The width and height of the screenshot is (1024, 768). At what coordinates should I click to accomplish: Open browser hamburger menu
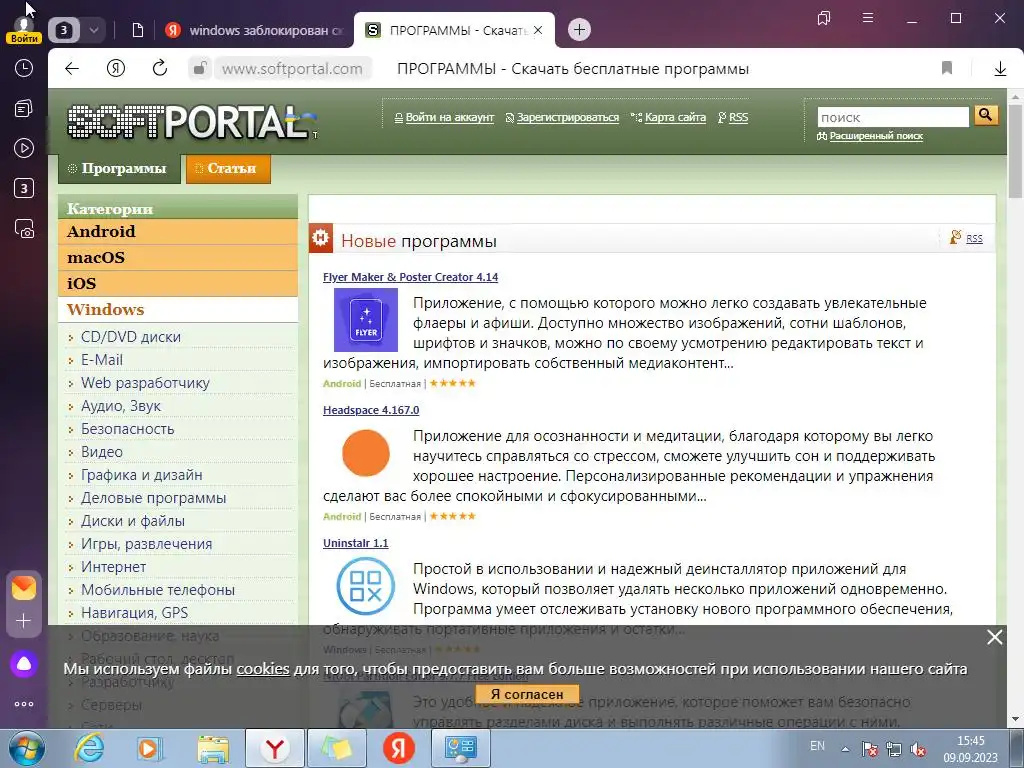click(x=868, y=18)
